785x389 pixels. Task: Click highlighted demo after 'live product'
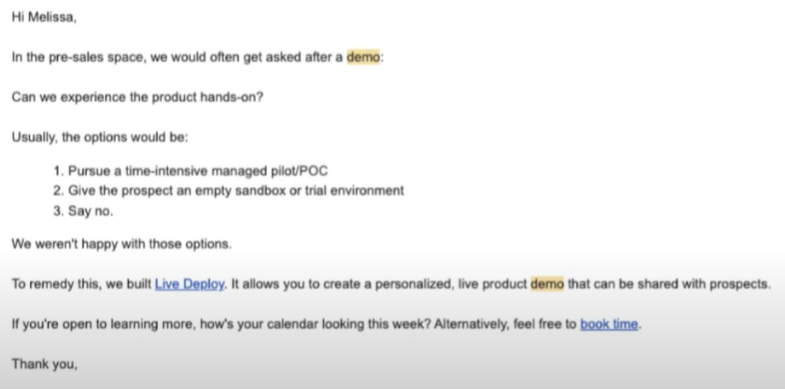click(x=547, y=284)
